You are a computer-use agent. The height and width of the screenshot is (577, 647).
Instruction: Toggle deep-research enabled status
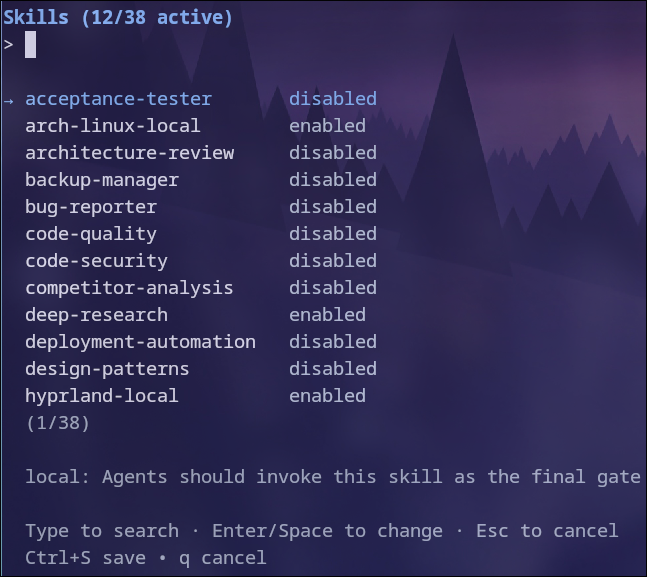coord(327,315)
